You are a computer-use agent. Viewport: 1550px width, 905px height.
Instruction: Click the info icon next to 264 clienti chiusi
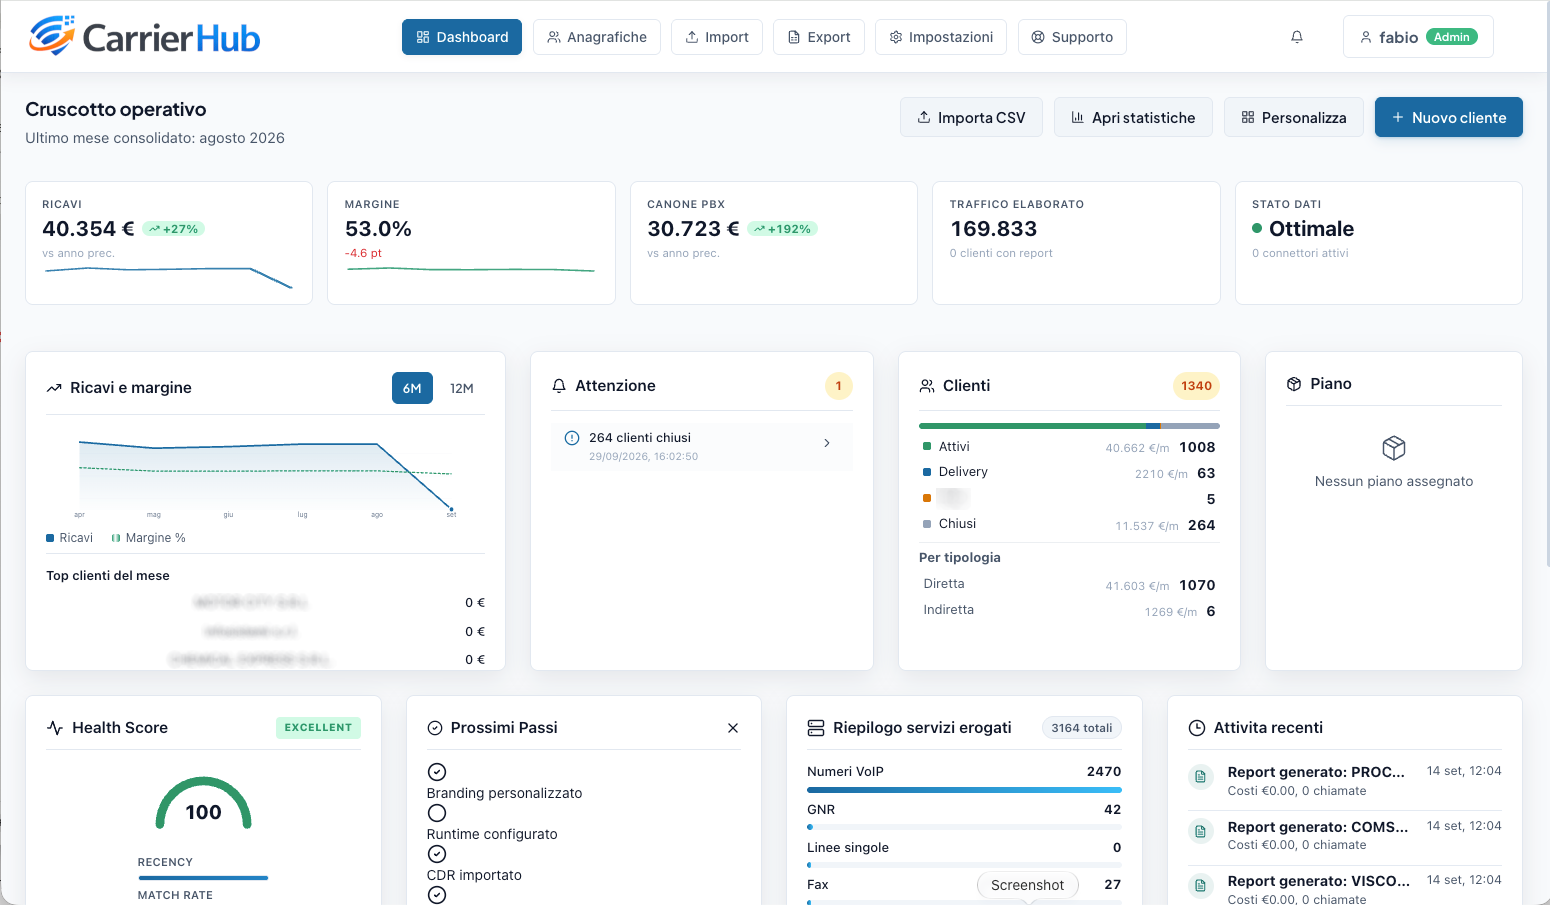[x=572, y=438]
